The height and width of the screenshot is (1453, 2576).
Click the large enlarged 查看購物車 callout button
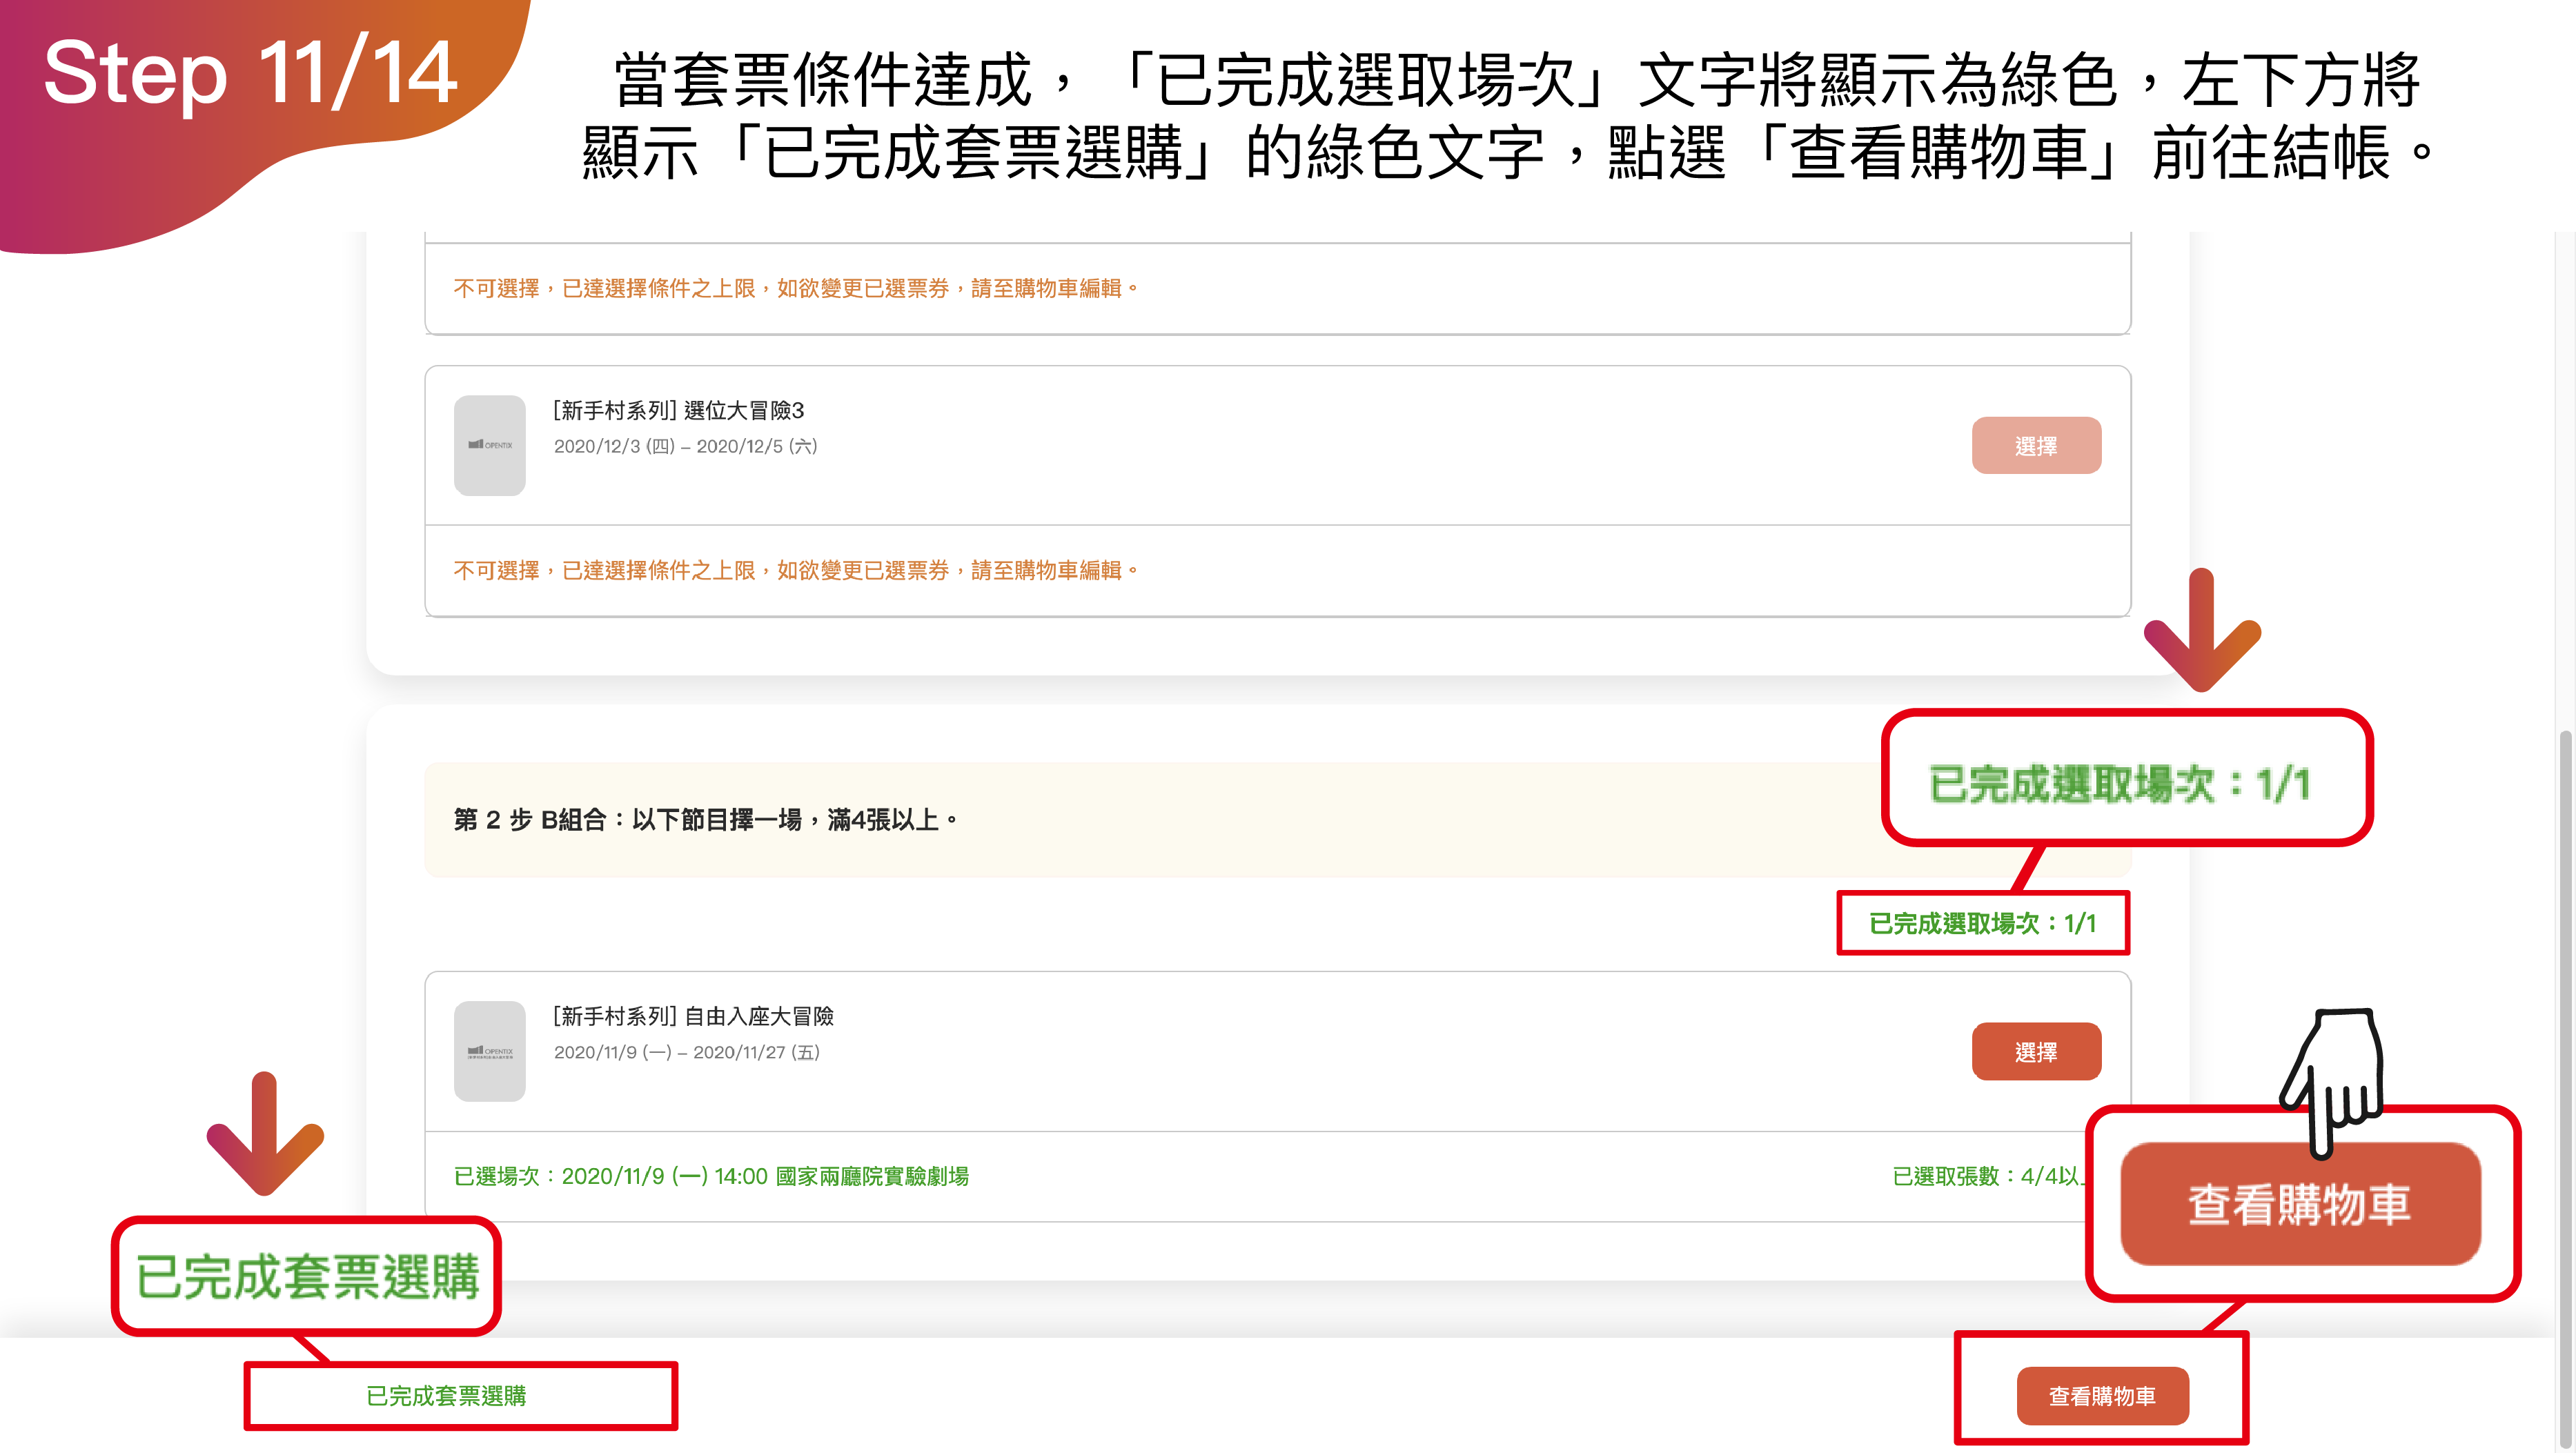(2299, 1204)
